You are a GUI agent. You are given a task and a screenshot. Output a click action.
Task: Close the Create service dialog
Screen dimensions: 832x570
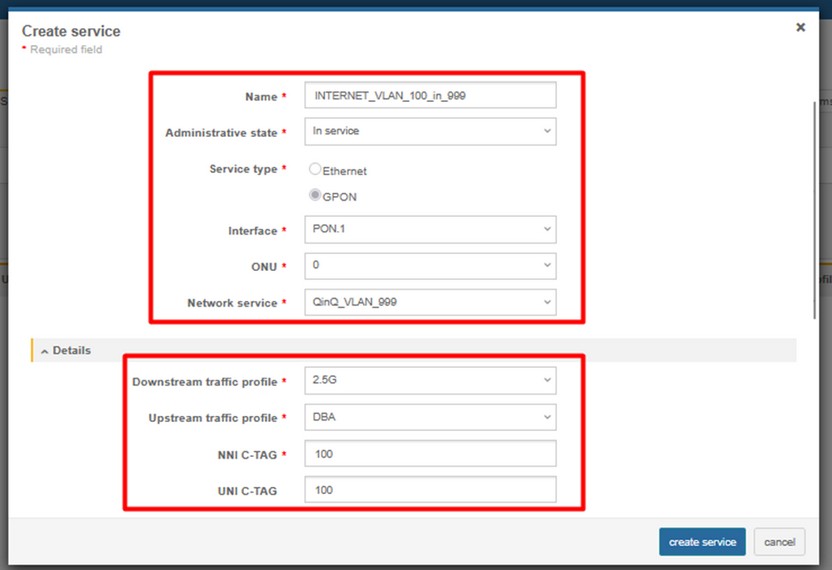[800, 28]
